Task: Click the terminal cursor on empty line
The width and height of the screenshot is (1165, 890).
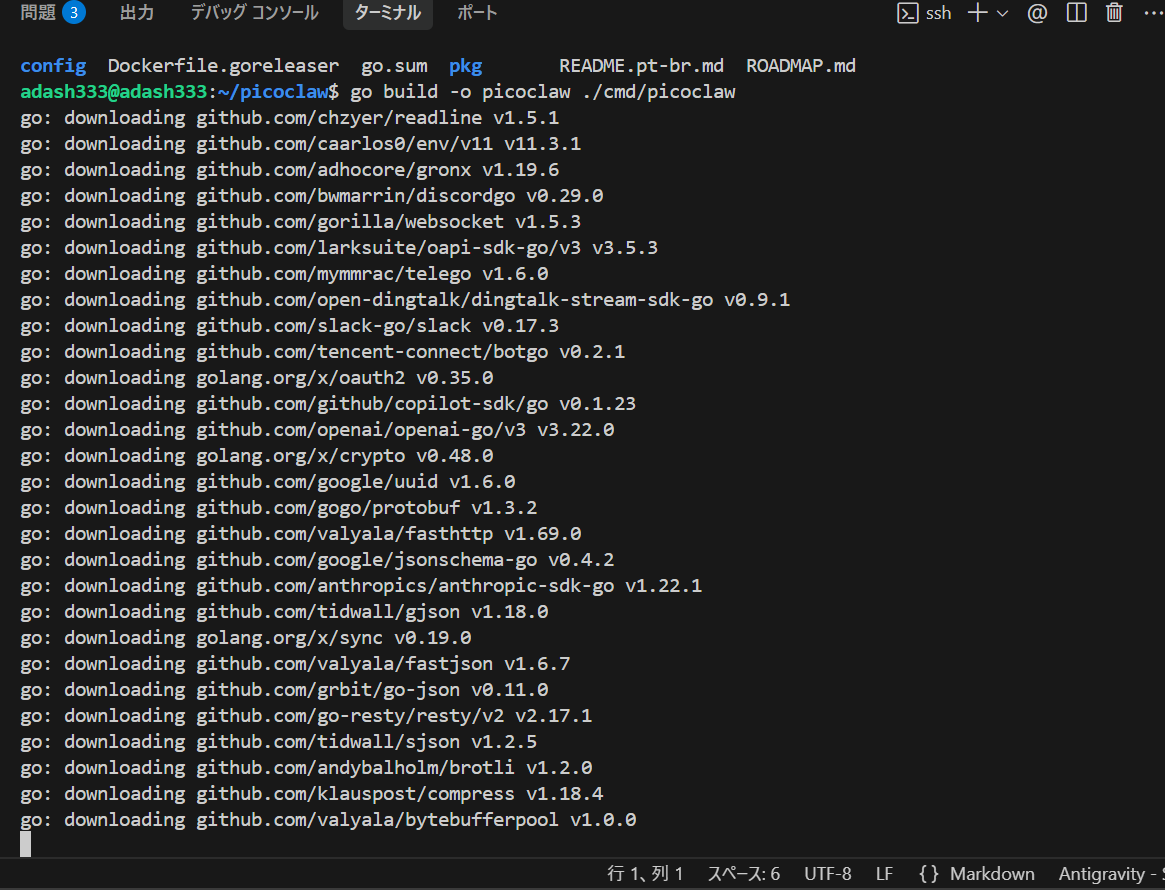Action: pyautogui.click(x=26, y=845)
